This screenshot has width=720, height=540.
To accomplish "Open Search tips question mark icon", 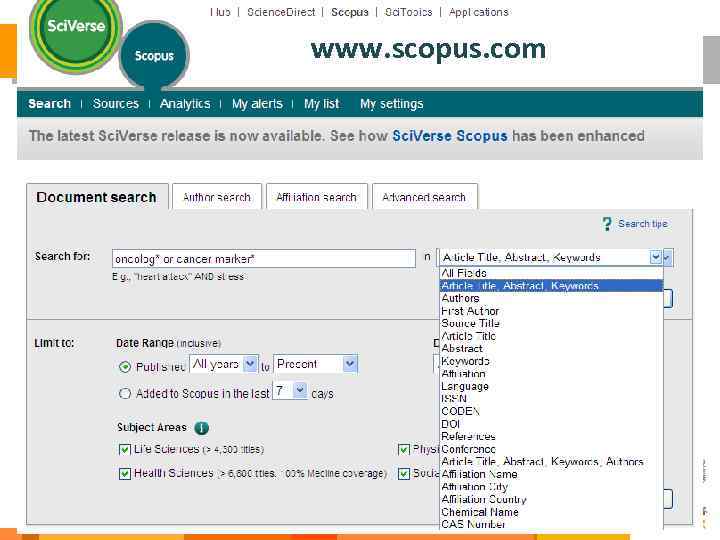I will pos(607,224).
